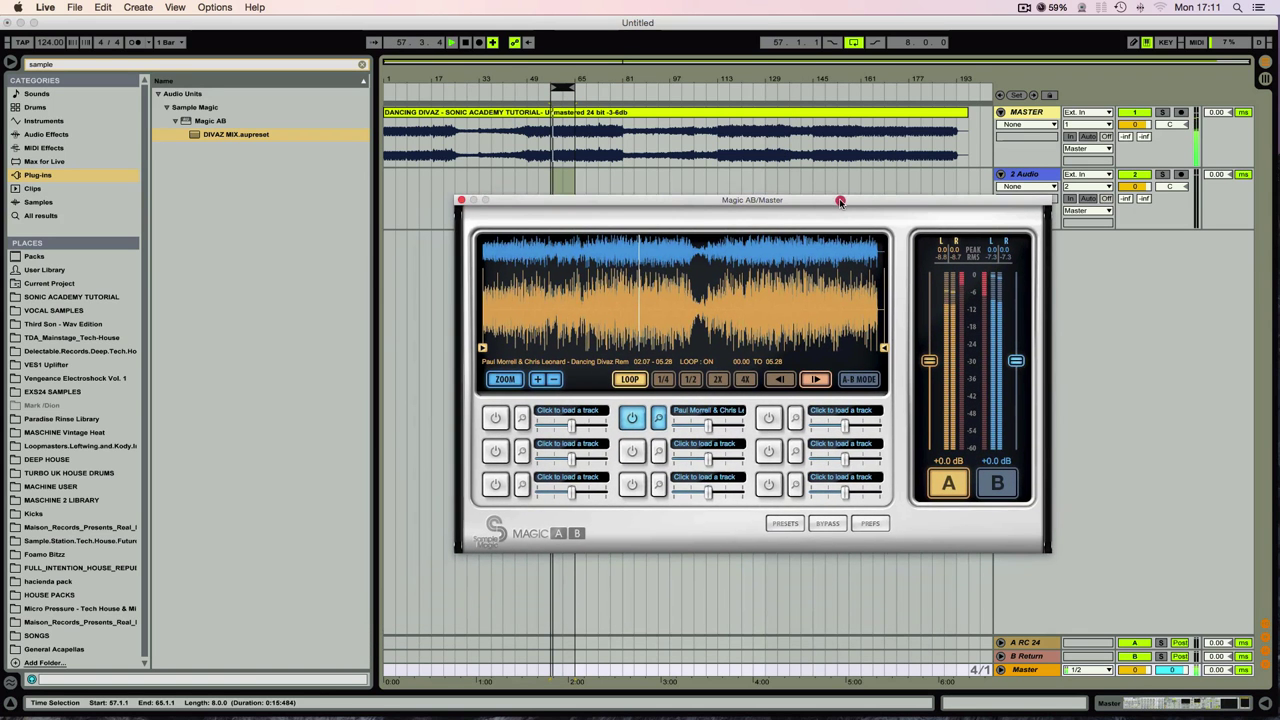Arm record on the 2 Audio track
This screenshot has width=1280, height=720.
click(1180, 174)
